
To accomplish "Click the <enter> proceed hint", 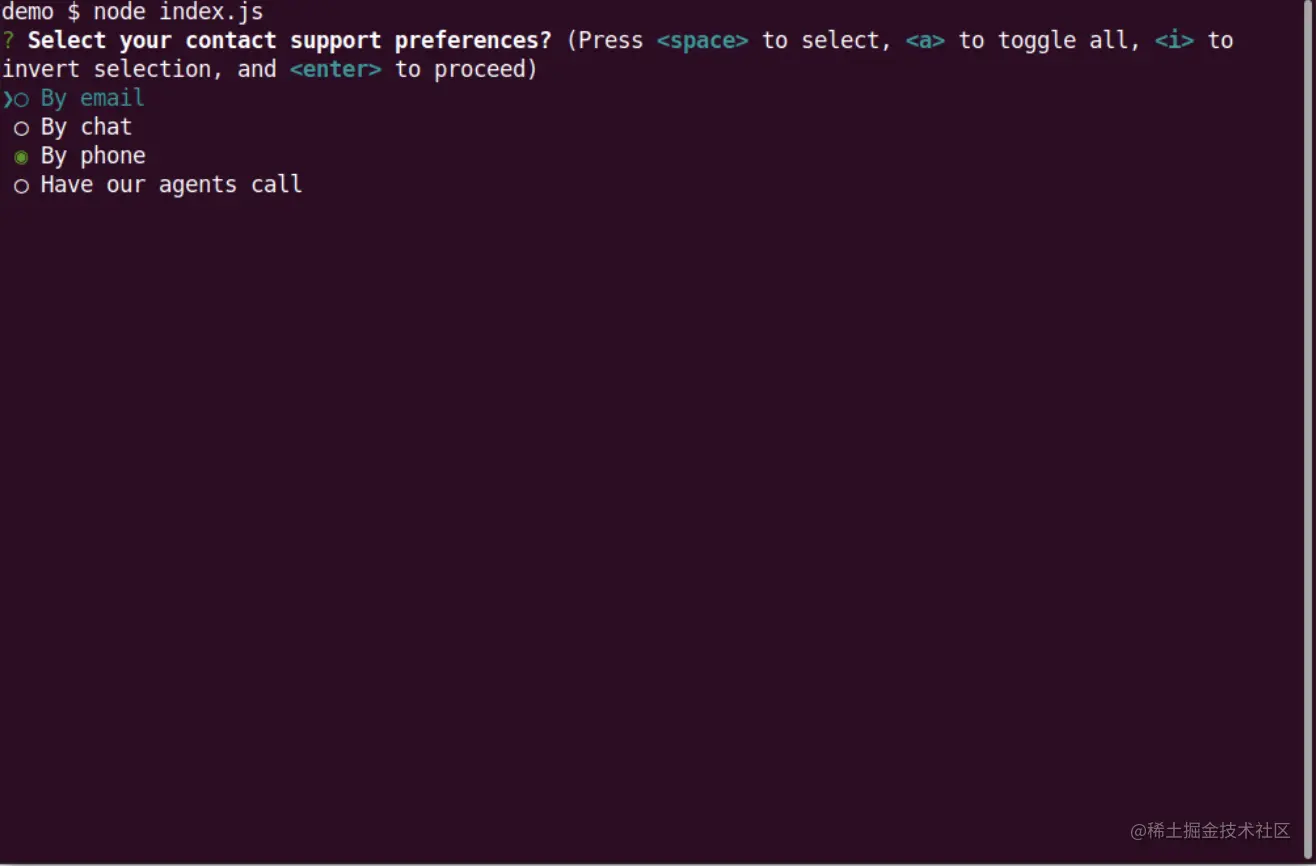I will point(335,70).
